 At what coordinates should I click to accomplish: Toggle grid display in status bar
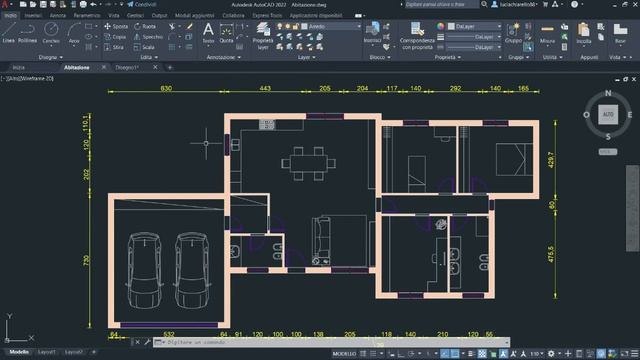(x=363, y=354)
